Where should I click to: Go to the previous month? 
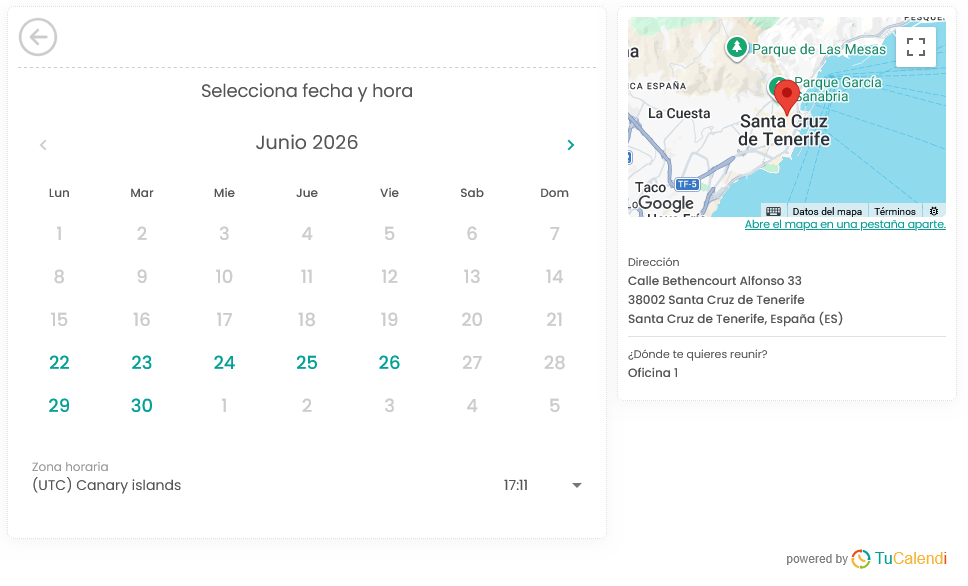pyautogui.click(x=43, y=144)
